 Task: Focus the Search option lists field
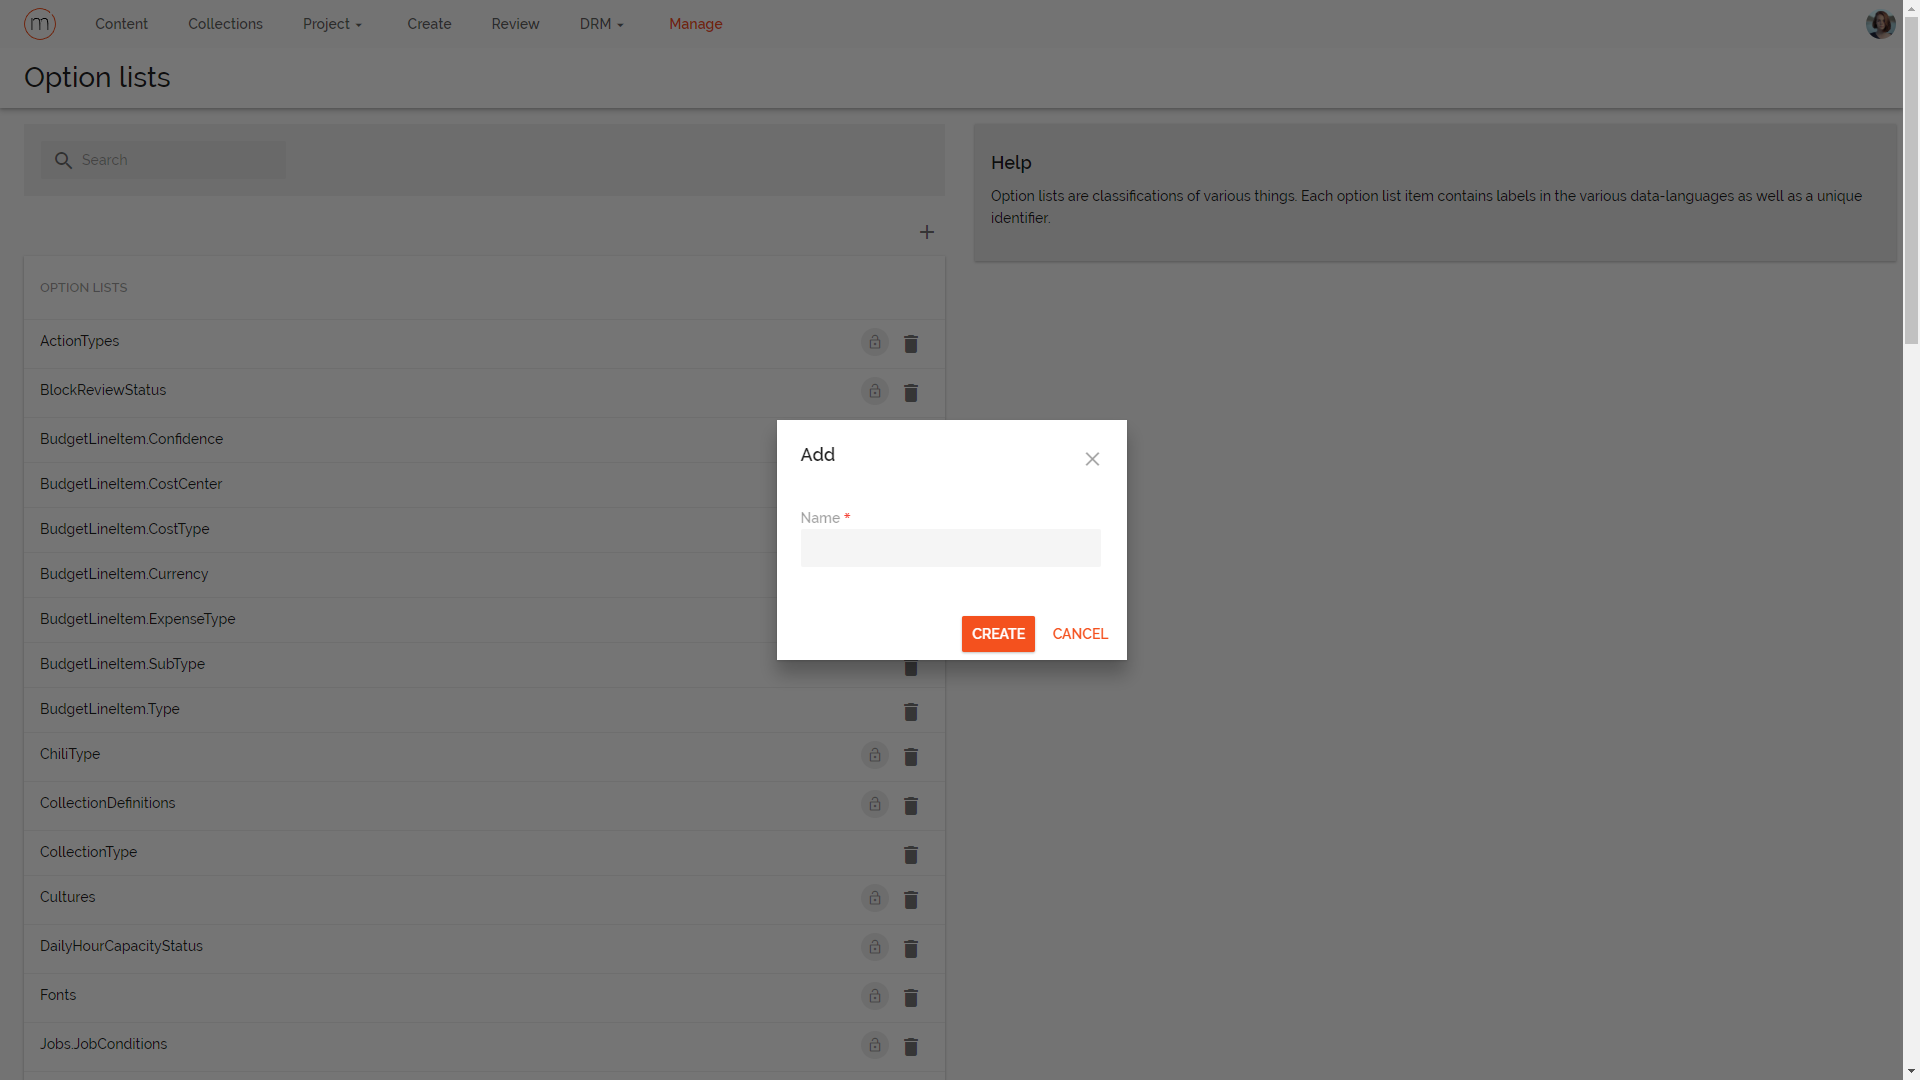click(163, 160)
